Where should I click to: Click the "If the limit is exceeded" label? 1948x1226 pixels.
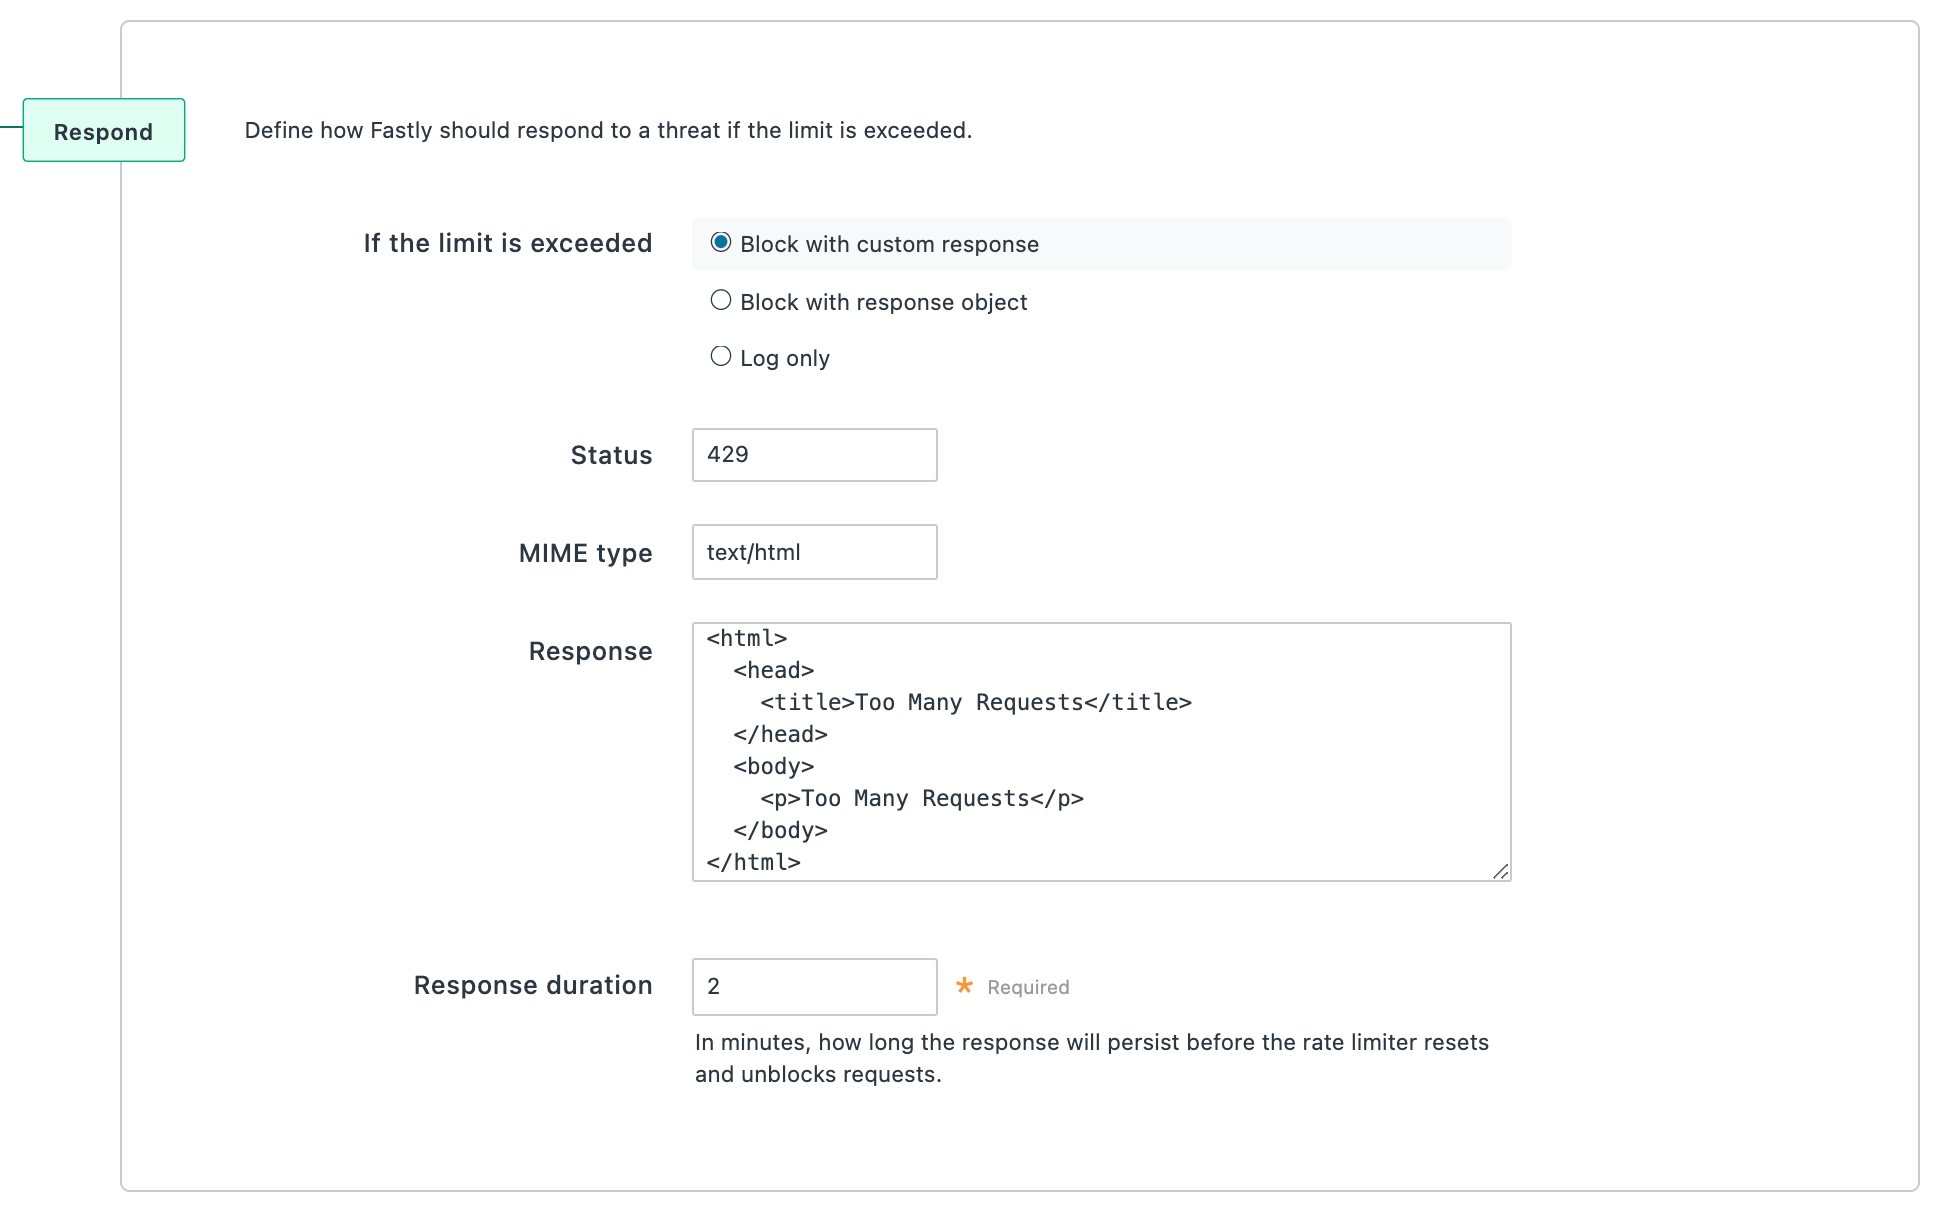pyautogui.click(x=507, y=243)
